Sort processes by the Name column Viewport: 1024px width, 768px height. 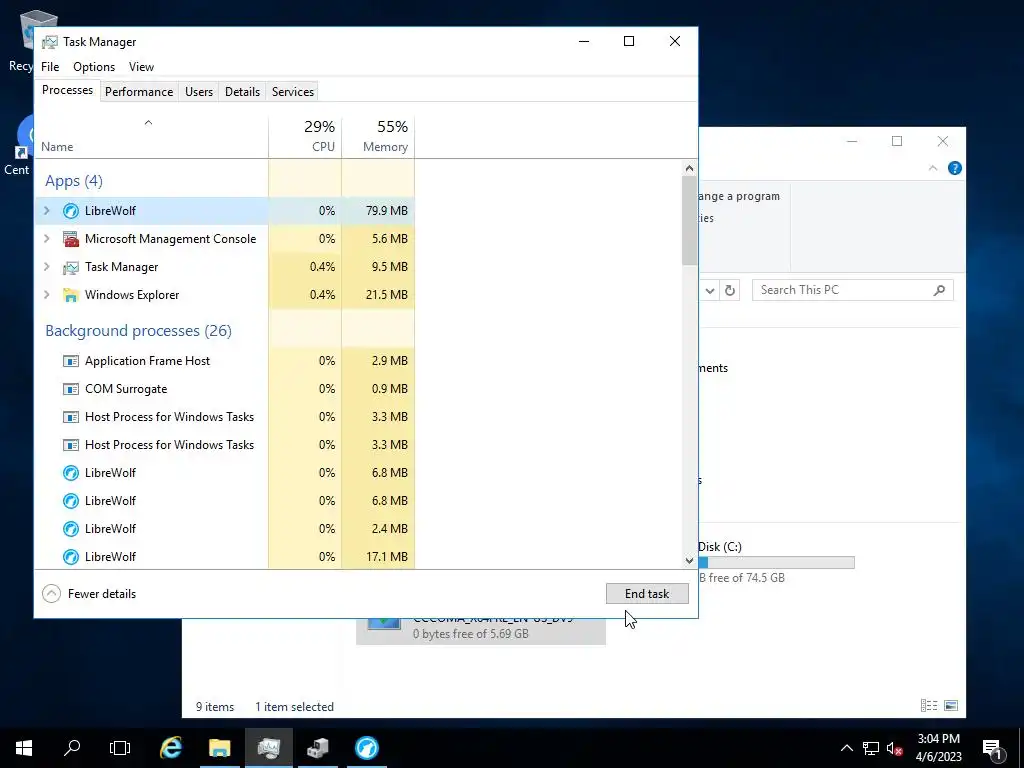coord(151,137)
